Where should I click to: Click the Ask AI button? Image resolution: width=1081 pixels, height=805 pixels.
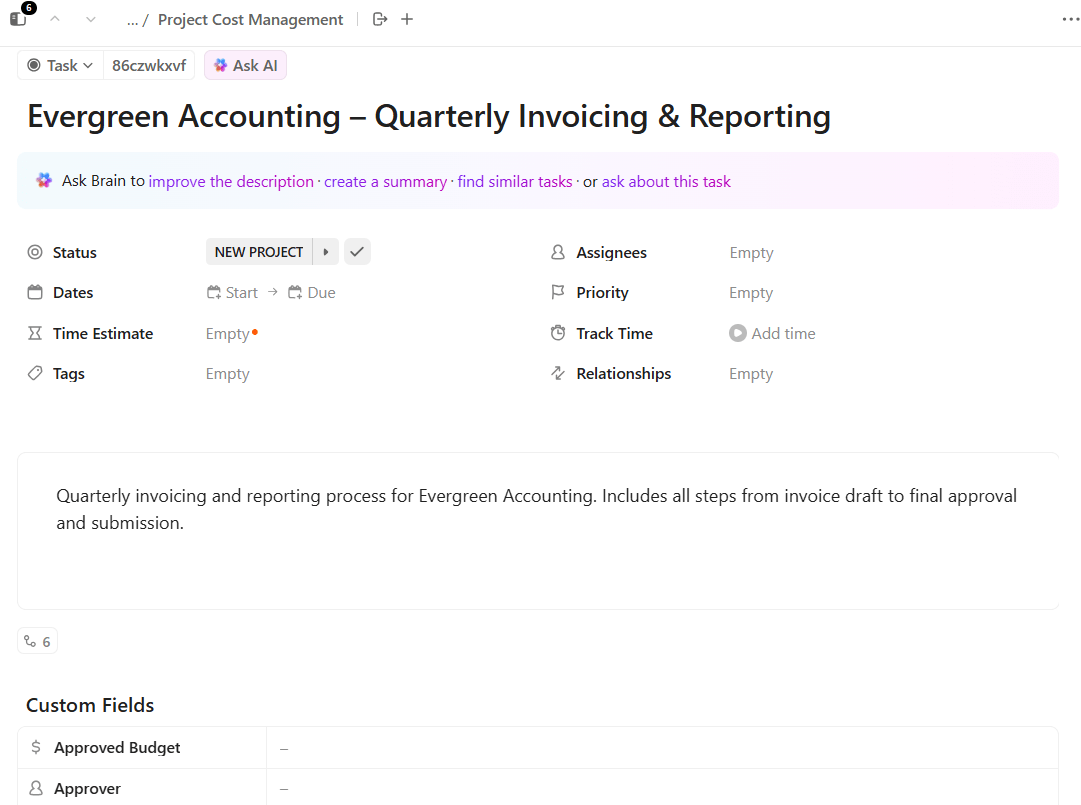pos(245,65)
